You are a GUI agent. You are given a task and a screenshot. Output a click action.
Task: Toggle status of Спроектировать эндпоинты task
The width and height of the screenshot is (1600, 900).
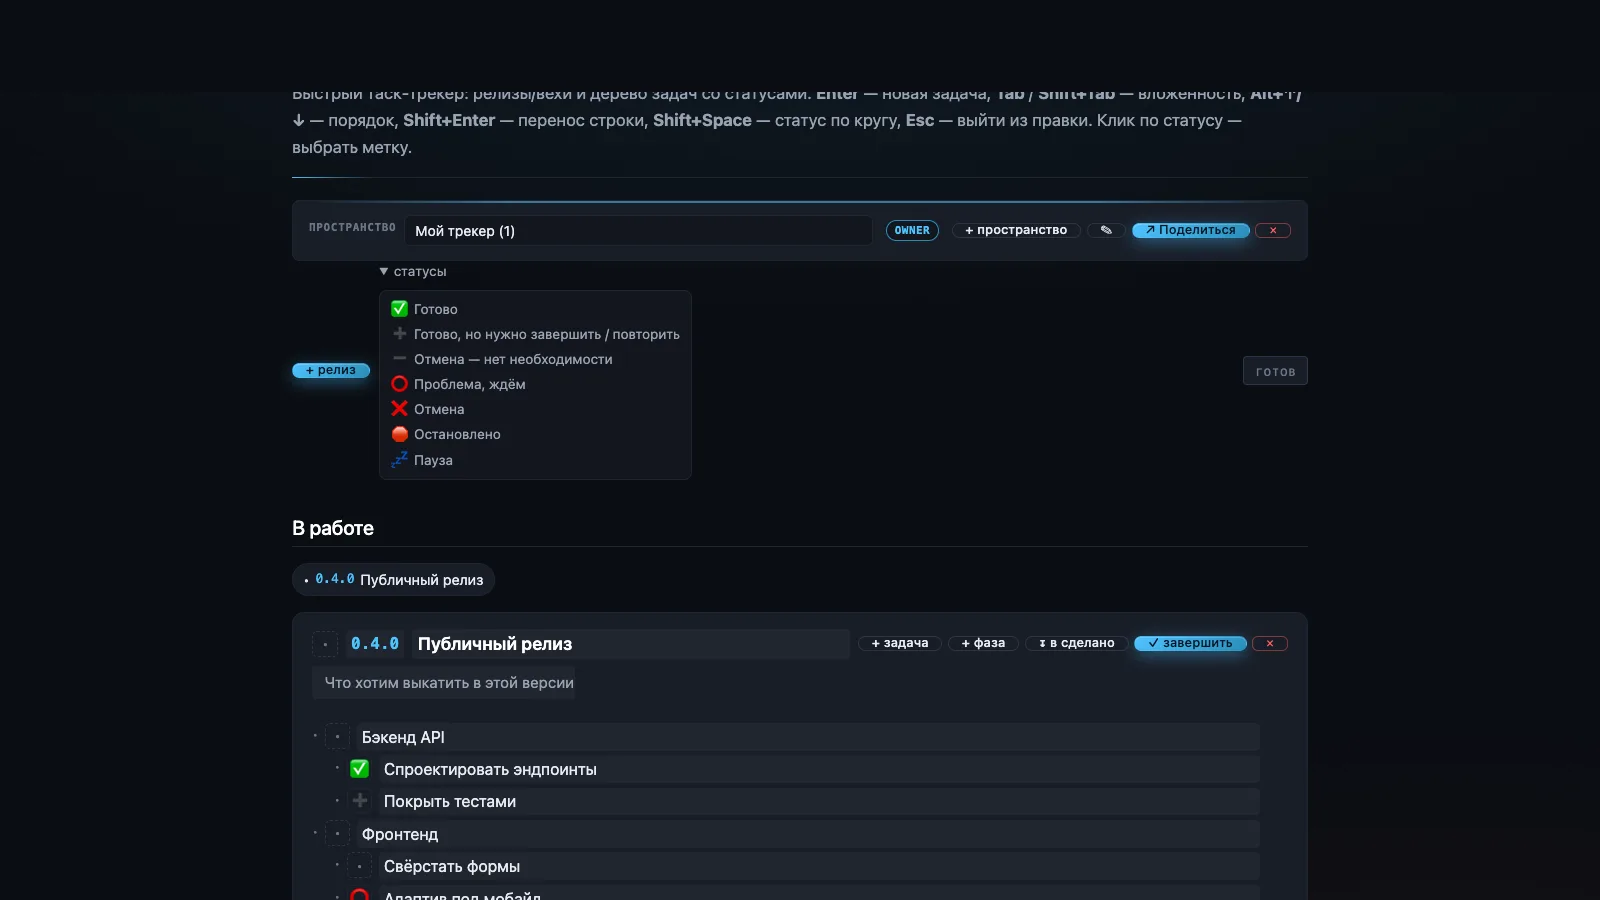[x=360, y=769]
